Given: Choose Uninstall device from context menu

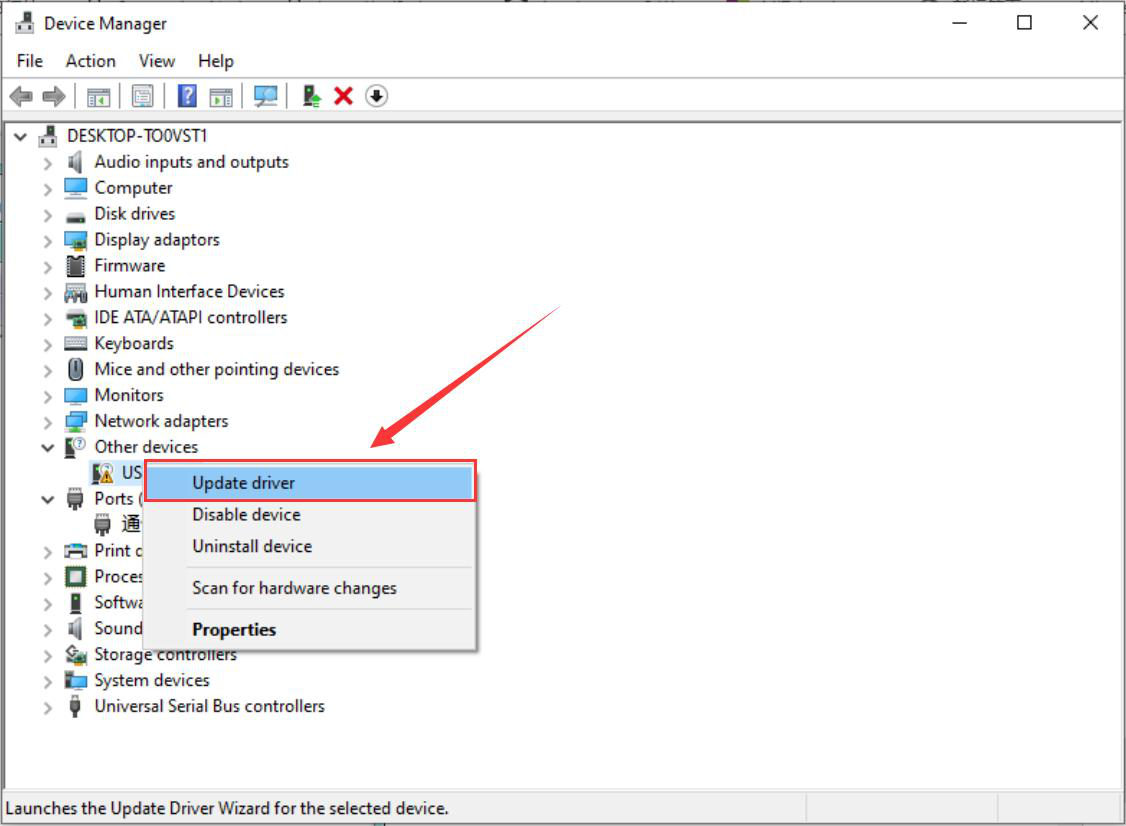Looking at the screenshot, I should [x=310, y=546].
